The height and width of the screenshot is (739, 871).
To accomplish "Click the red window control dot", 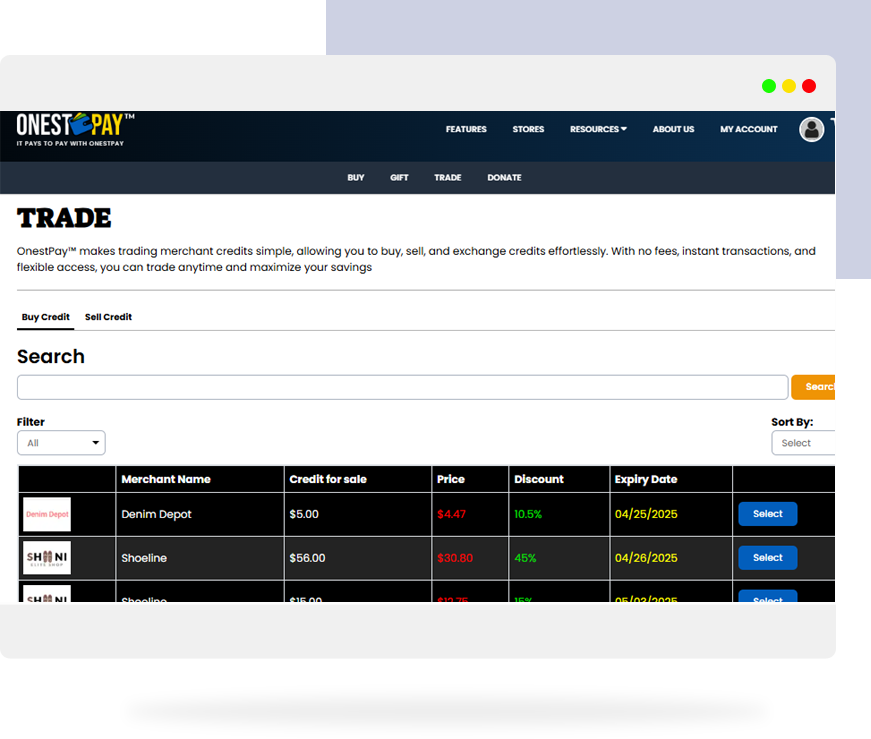I will pyautogui.click(x=809, y=86).
